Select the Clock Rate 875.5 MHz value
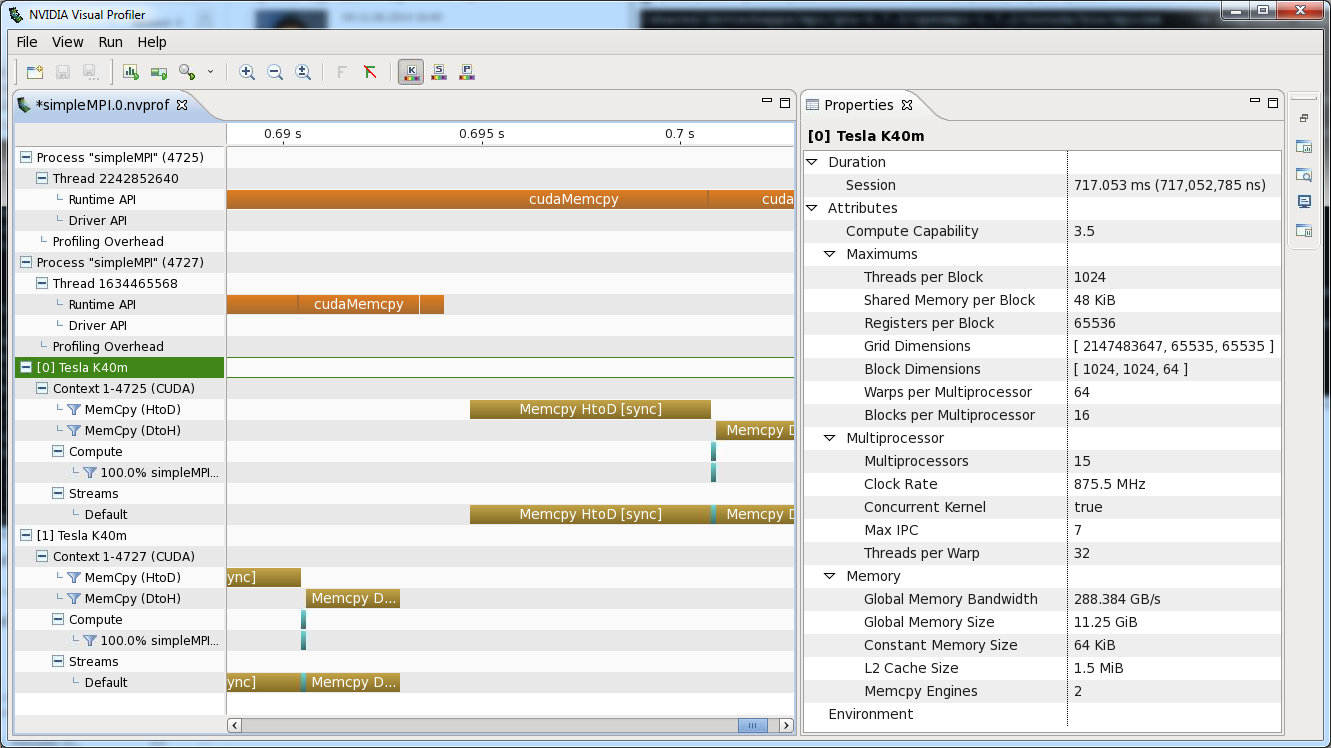This screenshot has height=748, width=1331. (1110, 484)
